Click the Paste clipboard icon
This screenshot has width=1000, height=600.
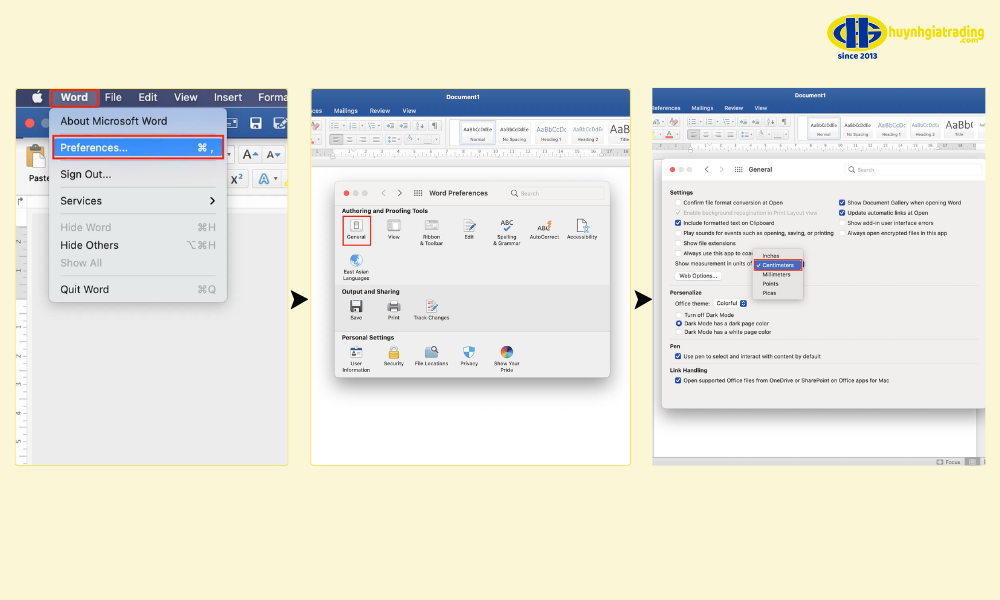[37, 158]
